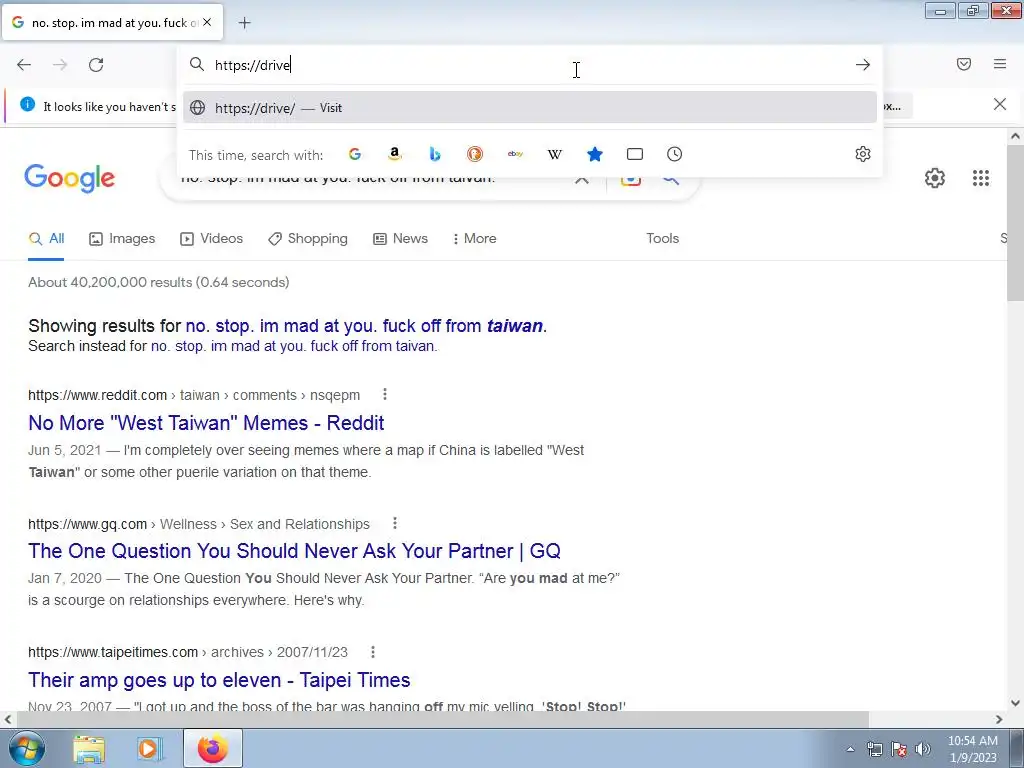Open the taskbar clock showing 10:54 AM

tap(972, 748)
